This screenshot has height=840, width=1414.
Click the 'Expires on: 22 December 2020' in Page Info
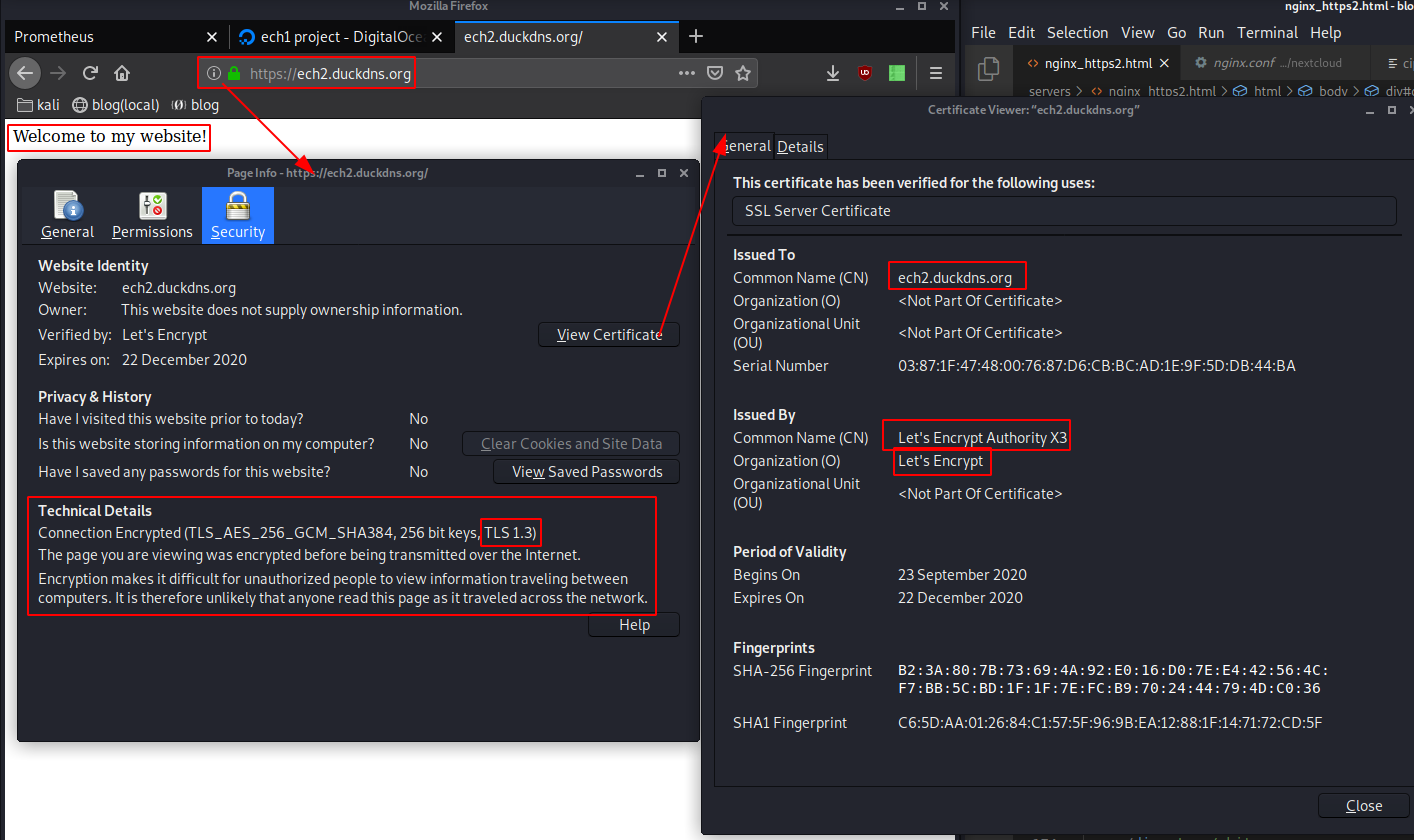tap(143, 360)
